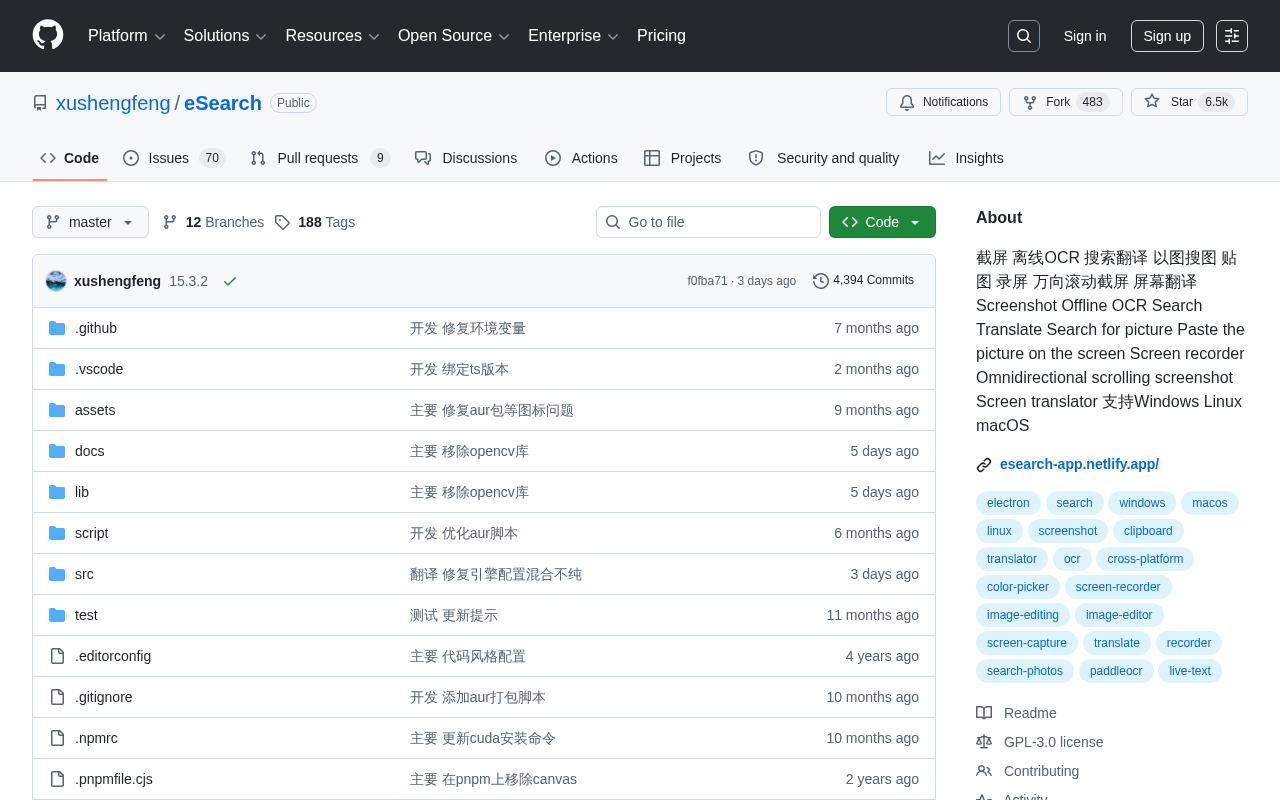Click the lib folder icon
Screen dimensions: 1280x800
pos(57,492)
